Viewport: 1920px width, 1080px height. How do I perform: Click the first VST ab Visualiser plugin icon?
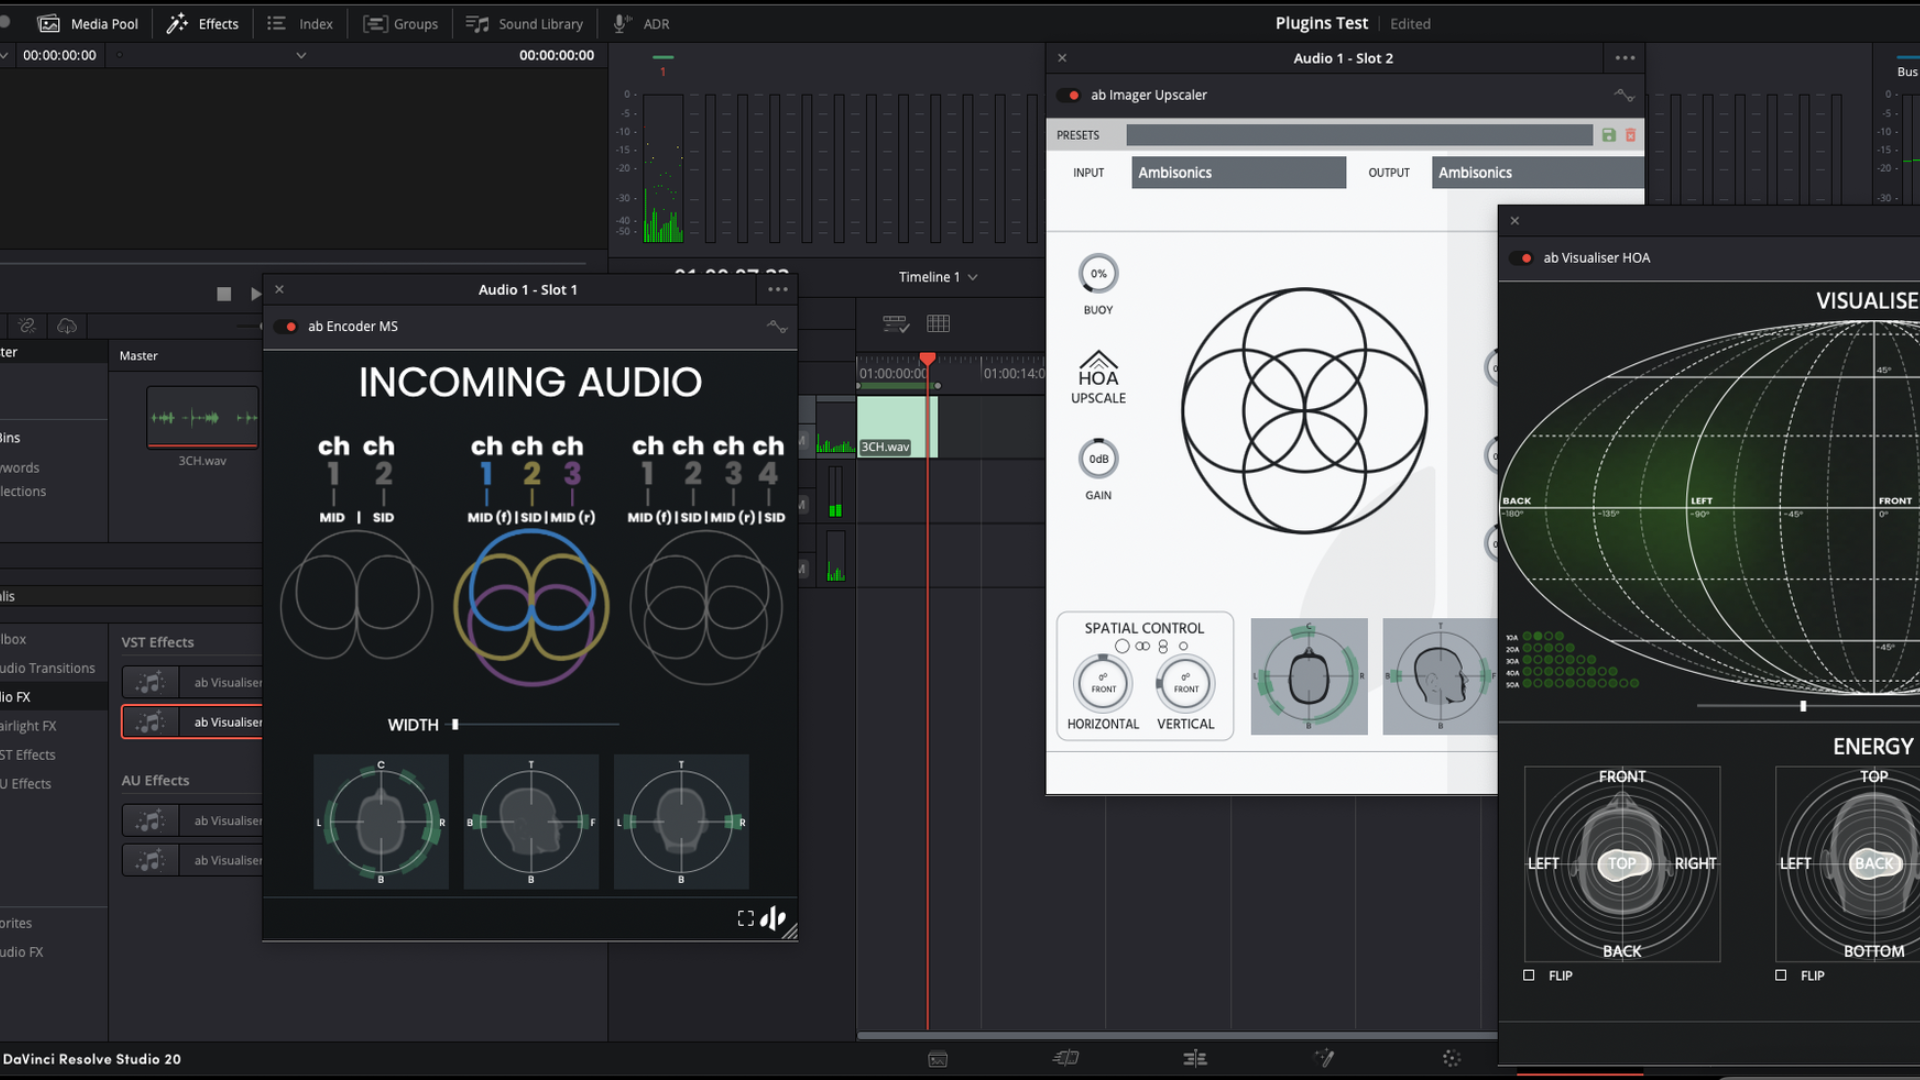click(150, 683)
